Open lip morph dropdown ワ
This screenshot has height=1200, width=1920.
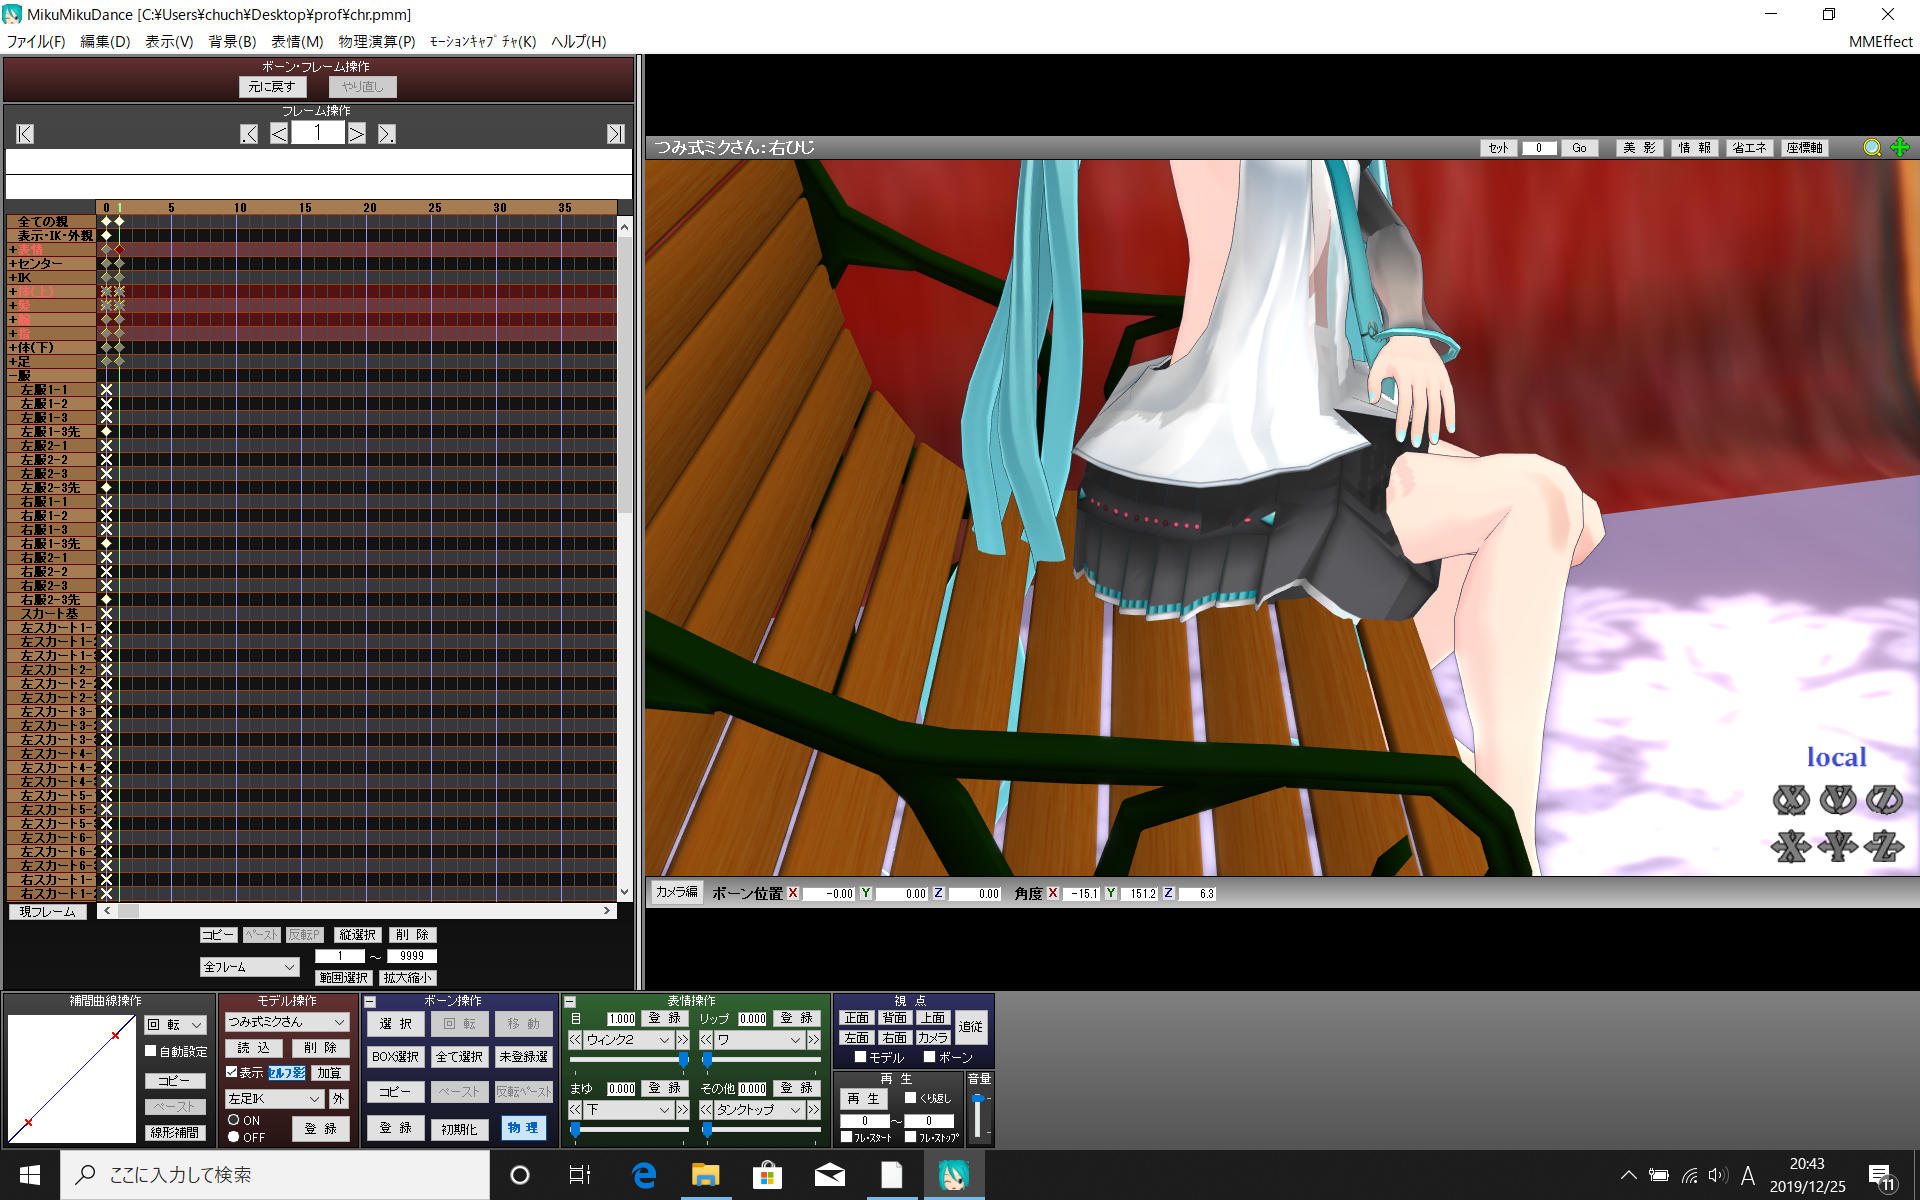click(x=759, y=1040)
